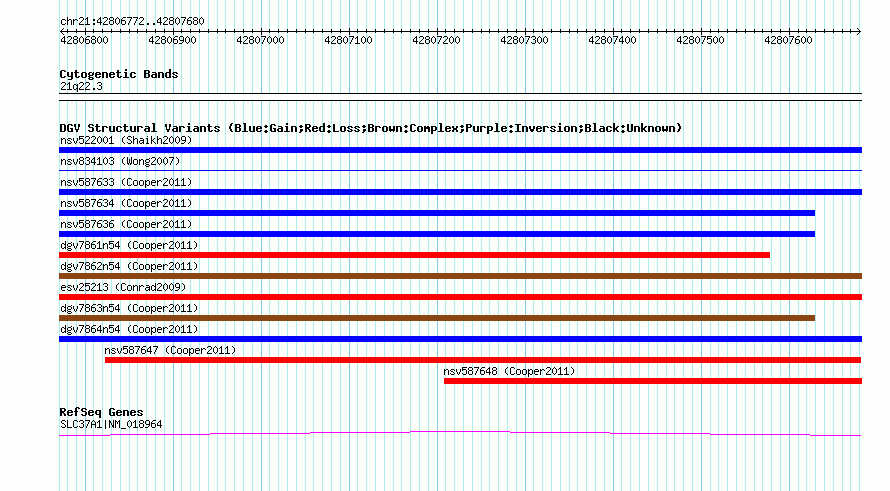
Task: Open variant nsv587636 (Cooper2011) label
Action: click(x=126, y=224)
